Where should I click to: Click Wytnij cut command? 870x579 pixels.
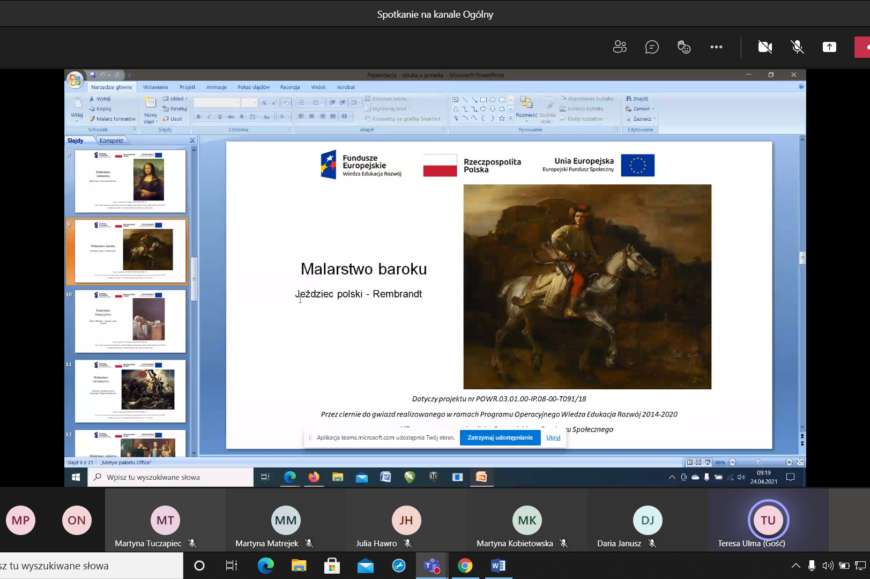[x=100, y=99]
